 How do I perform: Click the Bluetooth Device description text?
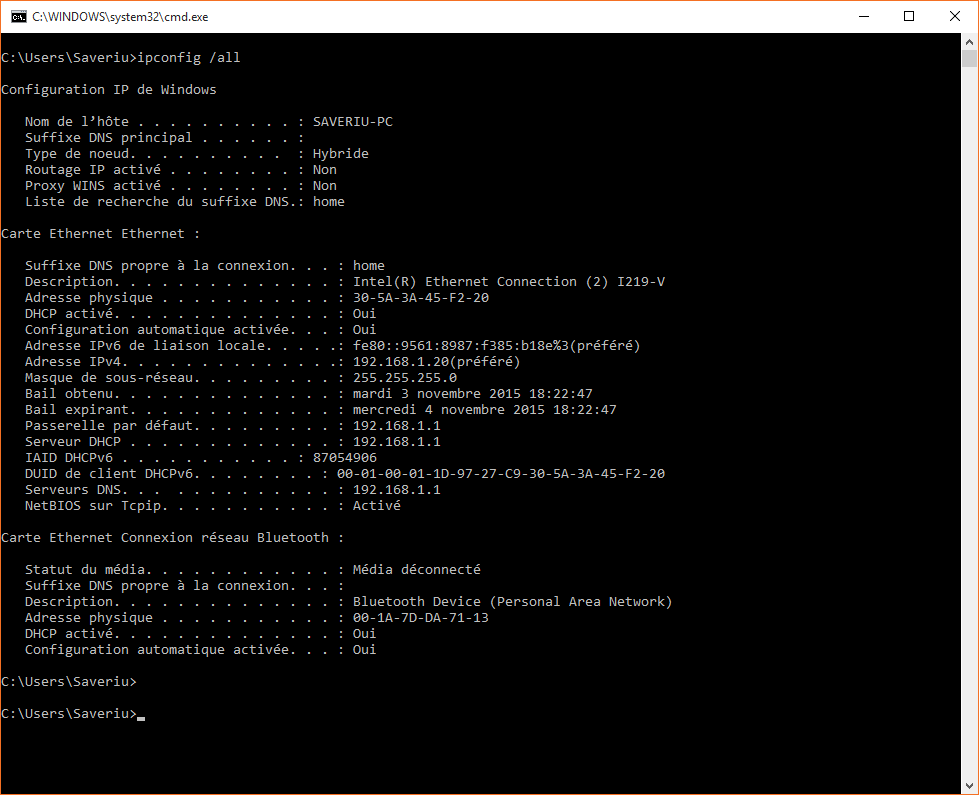[510, 601]
